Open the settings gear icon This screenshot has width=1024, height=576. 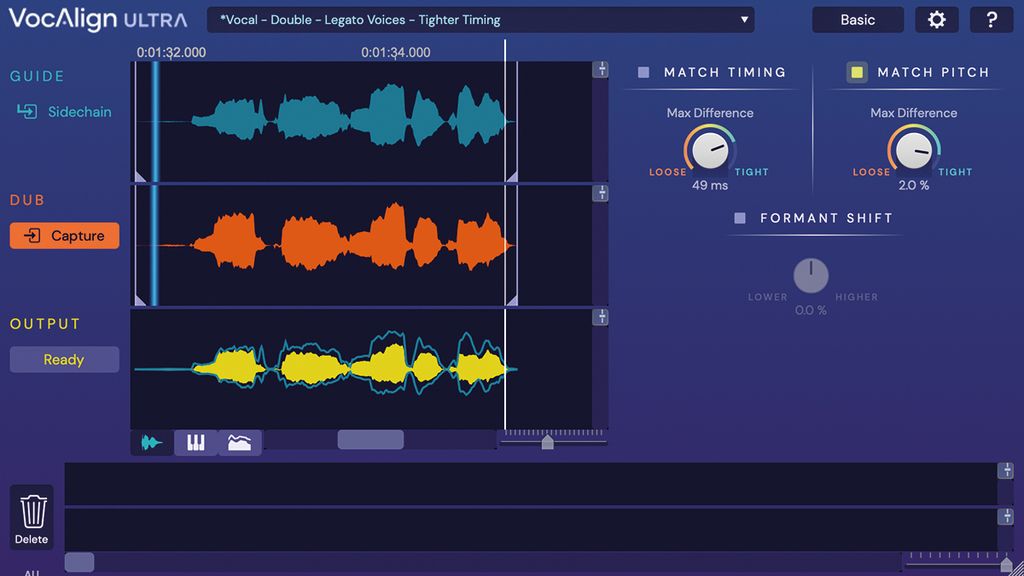[x=937, y=19]
